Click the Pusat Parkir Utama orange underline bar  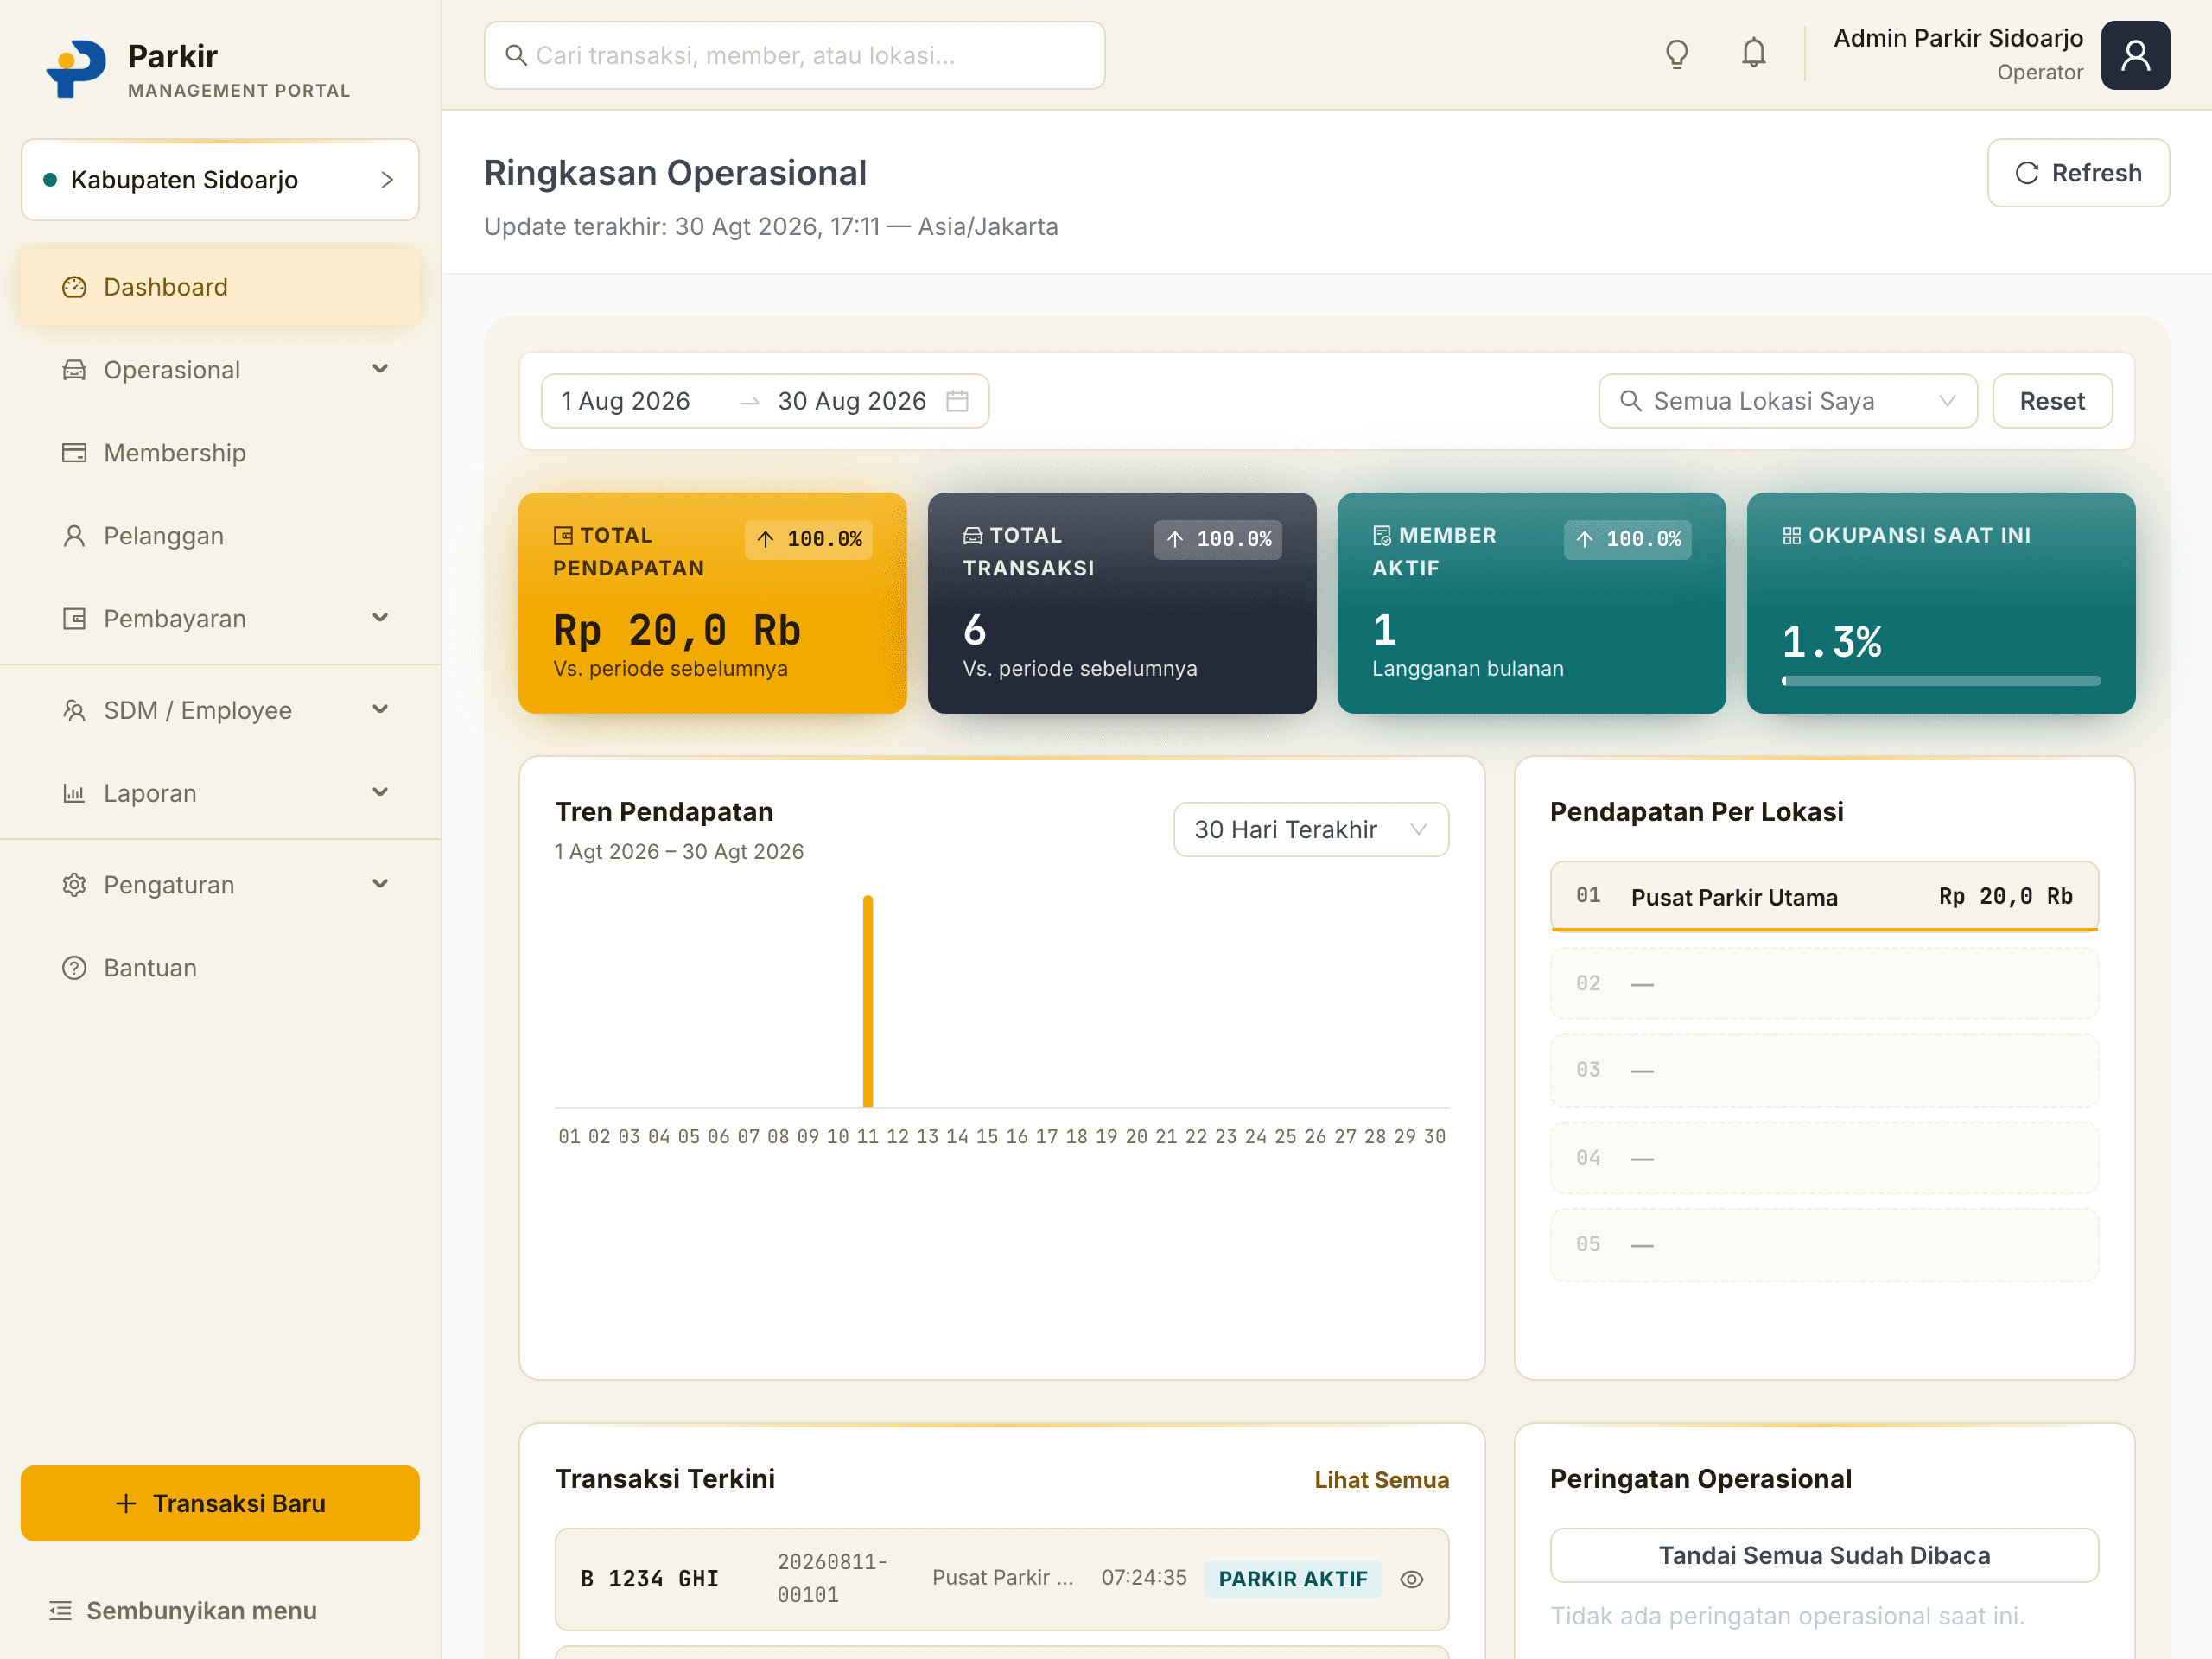(x=1823, y=929)
